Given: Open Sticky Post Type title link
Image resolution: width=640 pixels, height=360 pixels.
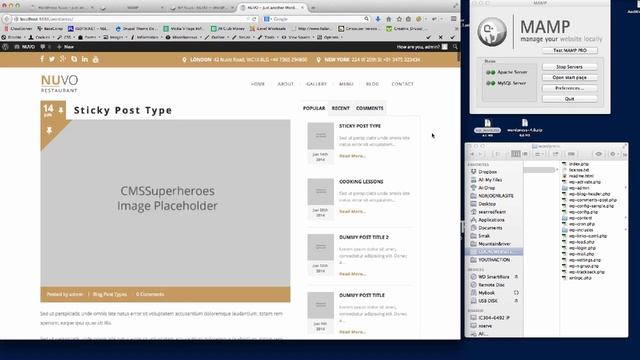Looking at the screenshot, I should coord(123,110).
